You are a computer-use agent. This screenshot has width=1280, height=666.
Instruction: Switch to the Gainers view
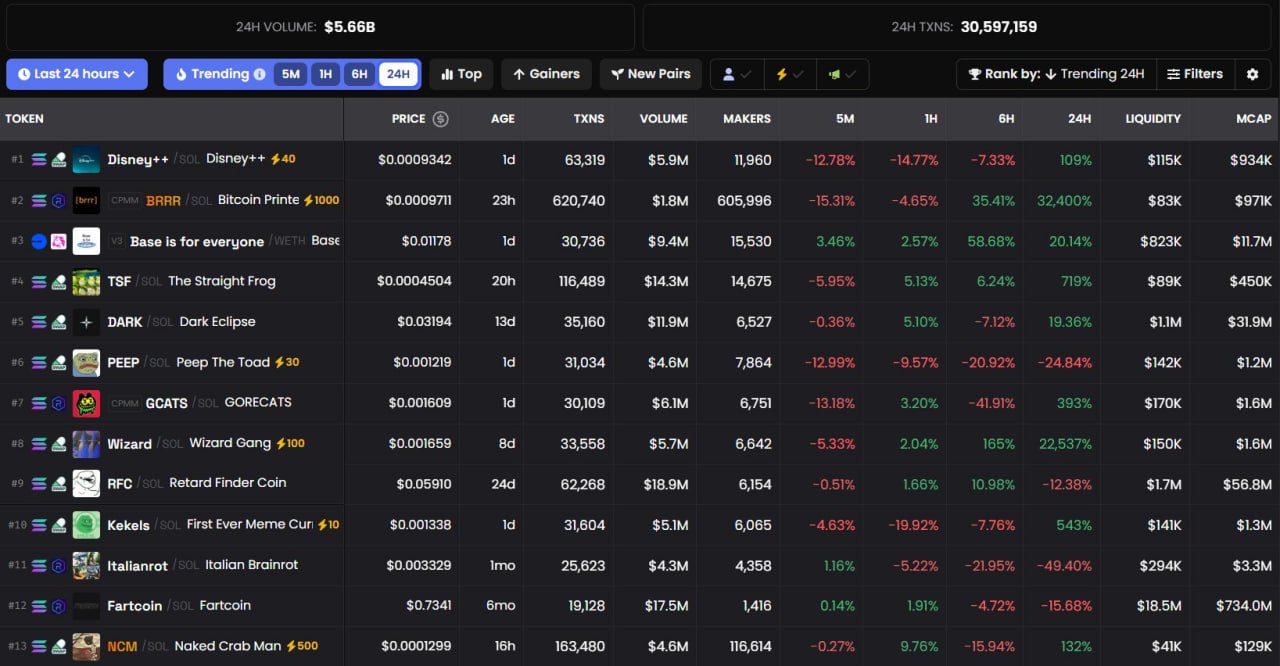[546, 74]
